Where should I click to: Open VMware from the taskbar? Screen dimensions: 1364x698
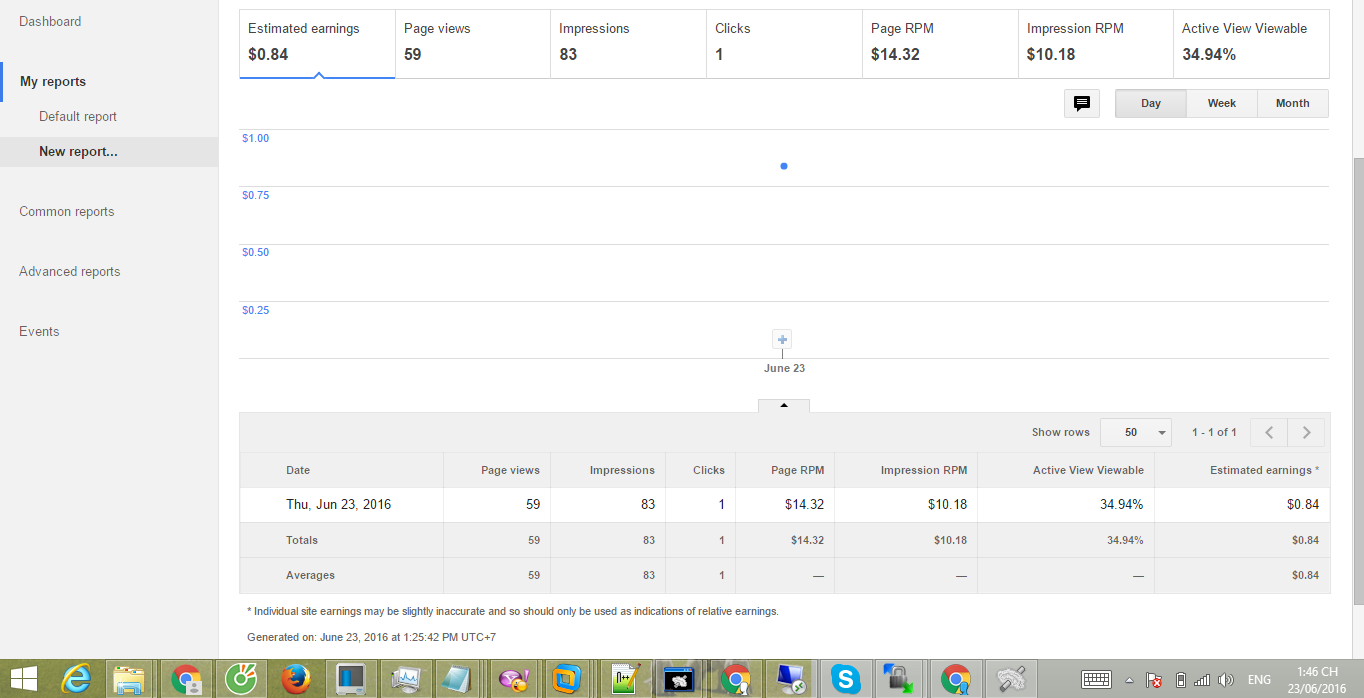(567, 680)
